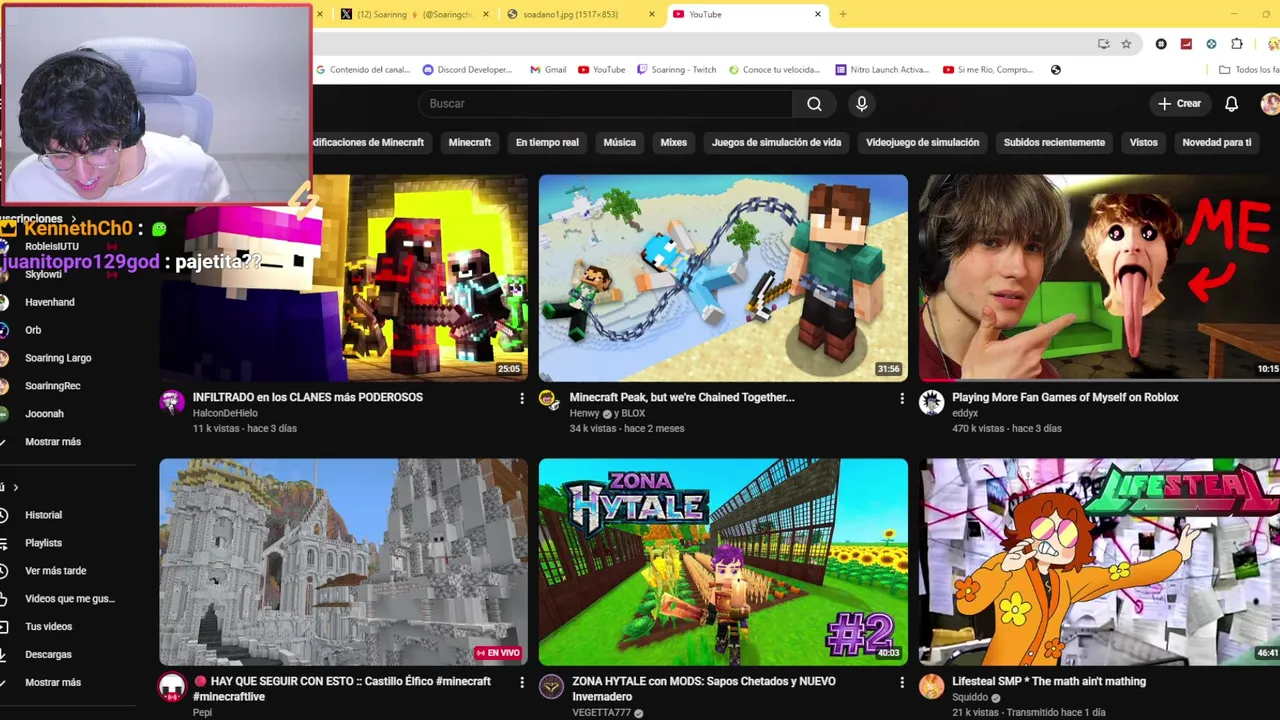This screenshot has width=1280, height=720.
Task: Open the Chrome profile avatar
Action: pyautogui.click(x=1273, y=44)
